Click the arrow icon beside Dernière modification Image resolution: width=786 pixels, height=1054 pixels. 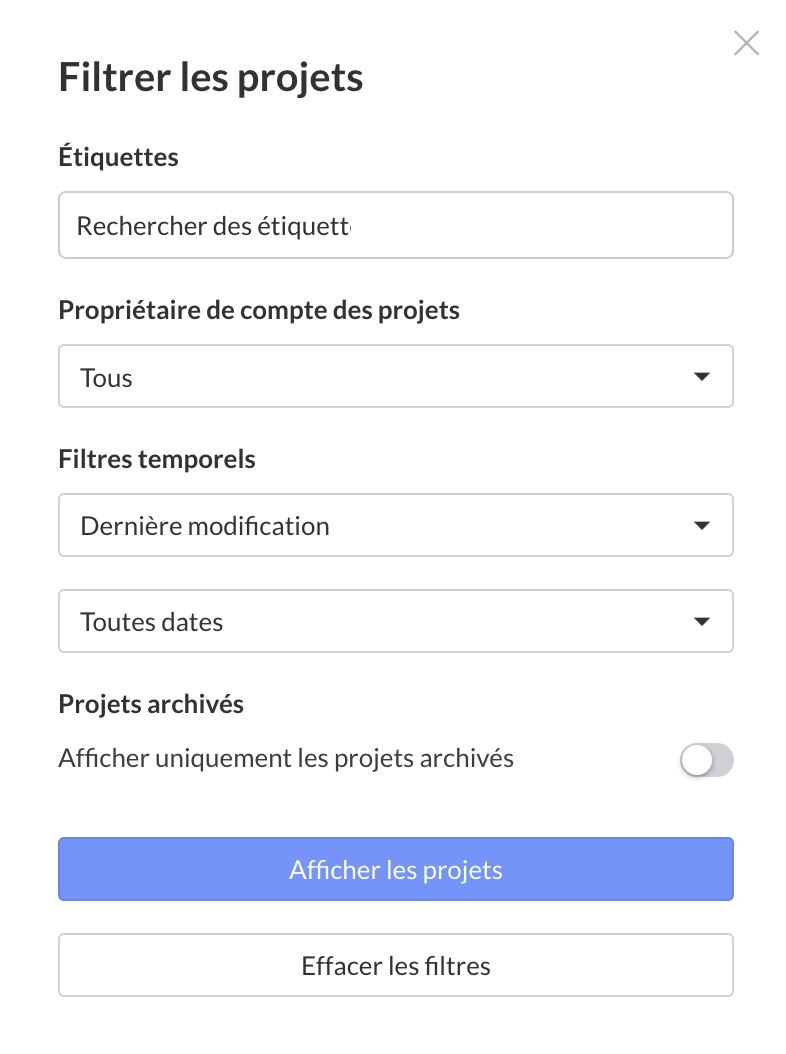tap(702, 525)
